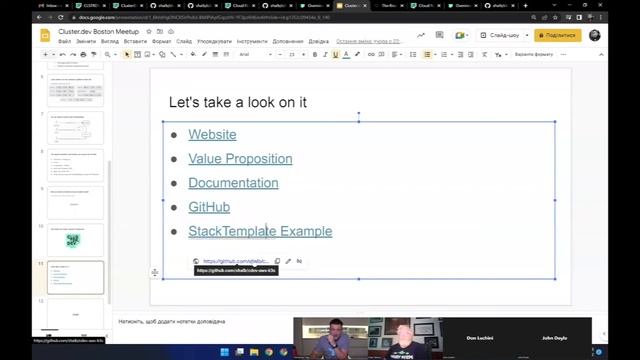
Task: Click the insert image icon
Action: 147,54
